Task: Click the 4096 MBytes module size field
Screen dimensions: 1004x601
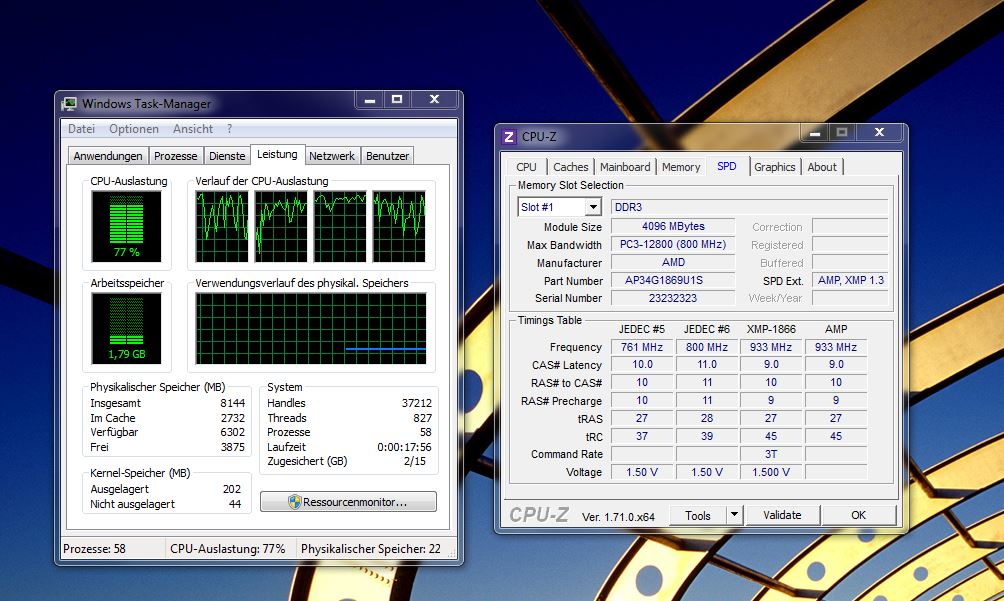Action: click(673, 227)
